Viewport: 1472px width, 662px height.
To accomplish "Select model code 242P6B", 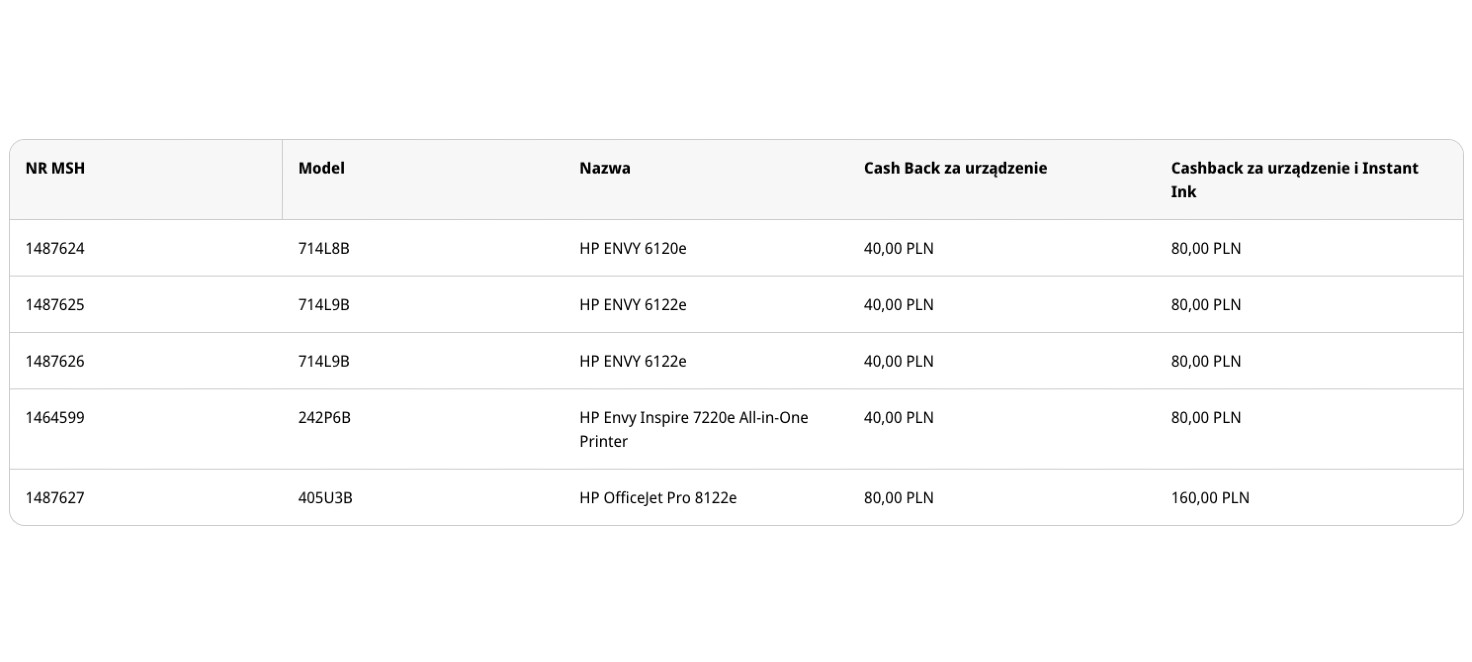I will [x=324, y=417].
